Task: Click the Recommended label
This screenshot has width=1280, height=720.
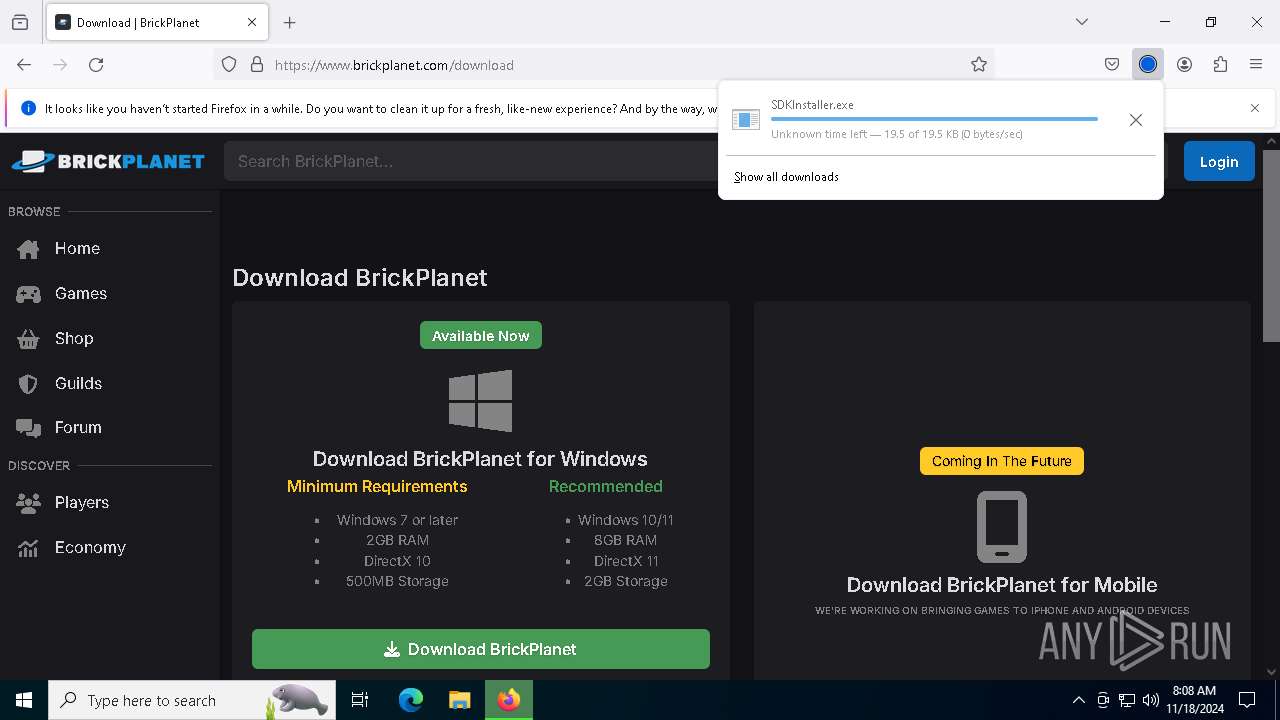Action: click(606, 486)
